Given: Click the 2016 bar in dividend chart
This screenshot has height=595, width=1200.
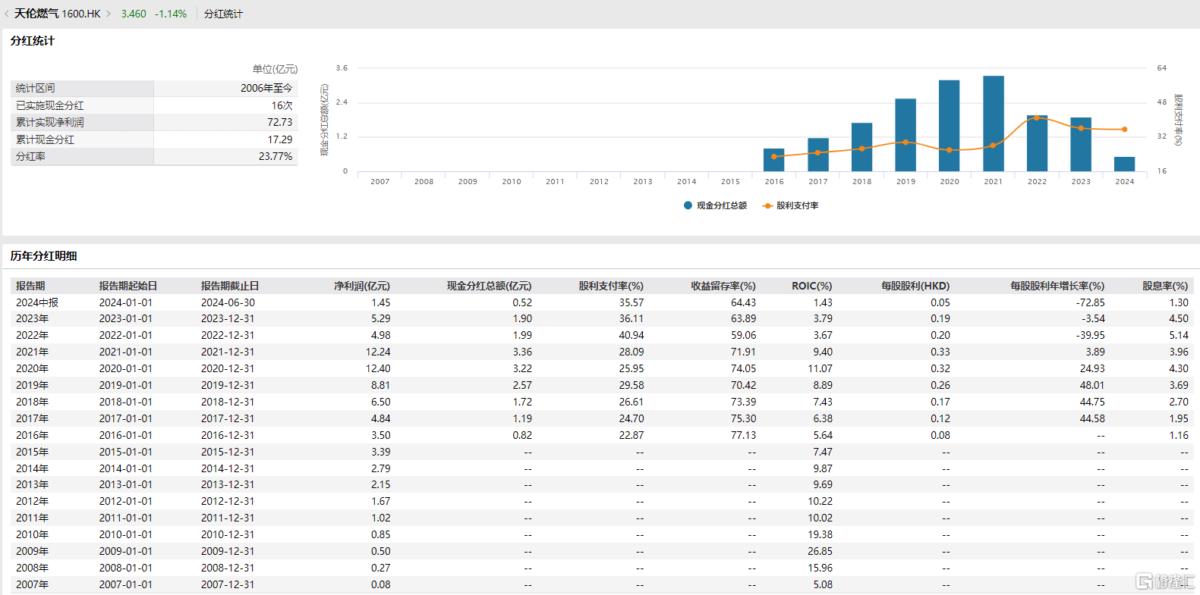Looking at the screenshot, I should [774, 160].
